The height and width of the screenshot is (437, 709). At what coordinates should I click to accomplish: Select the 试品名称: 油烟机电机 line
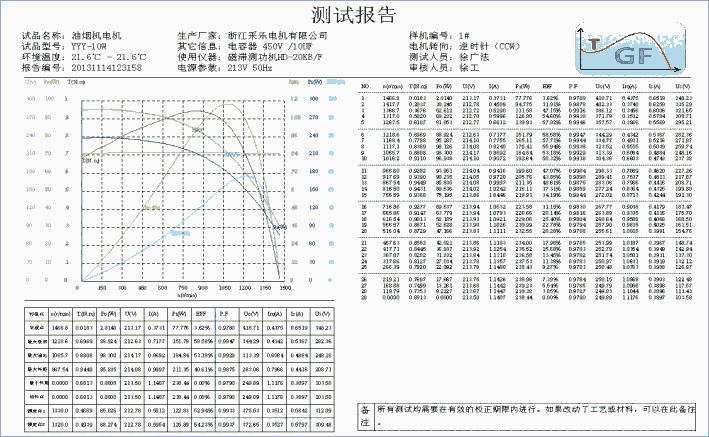click(71, 36)
